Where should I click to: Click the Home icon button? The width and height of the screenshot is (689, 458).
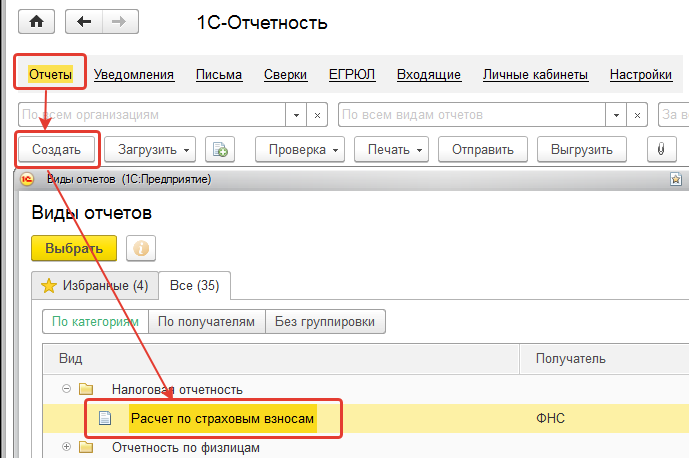click(x=37, y=22)
